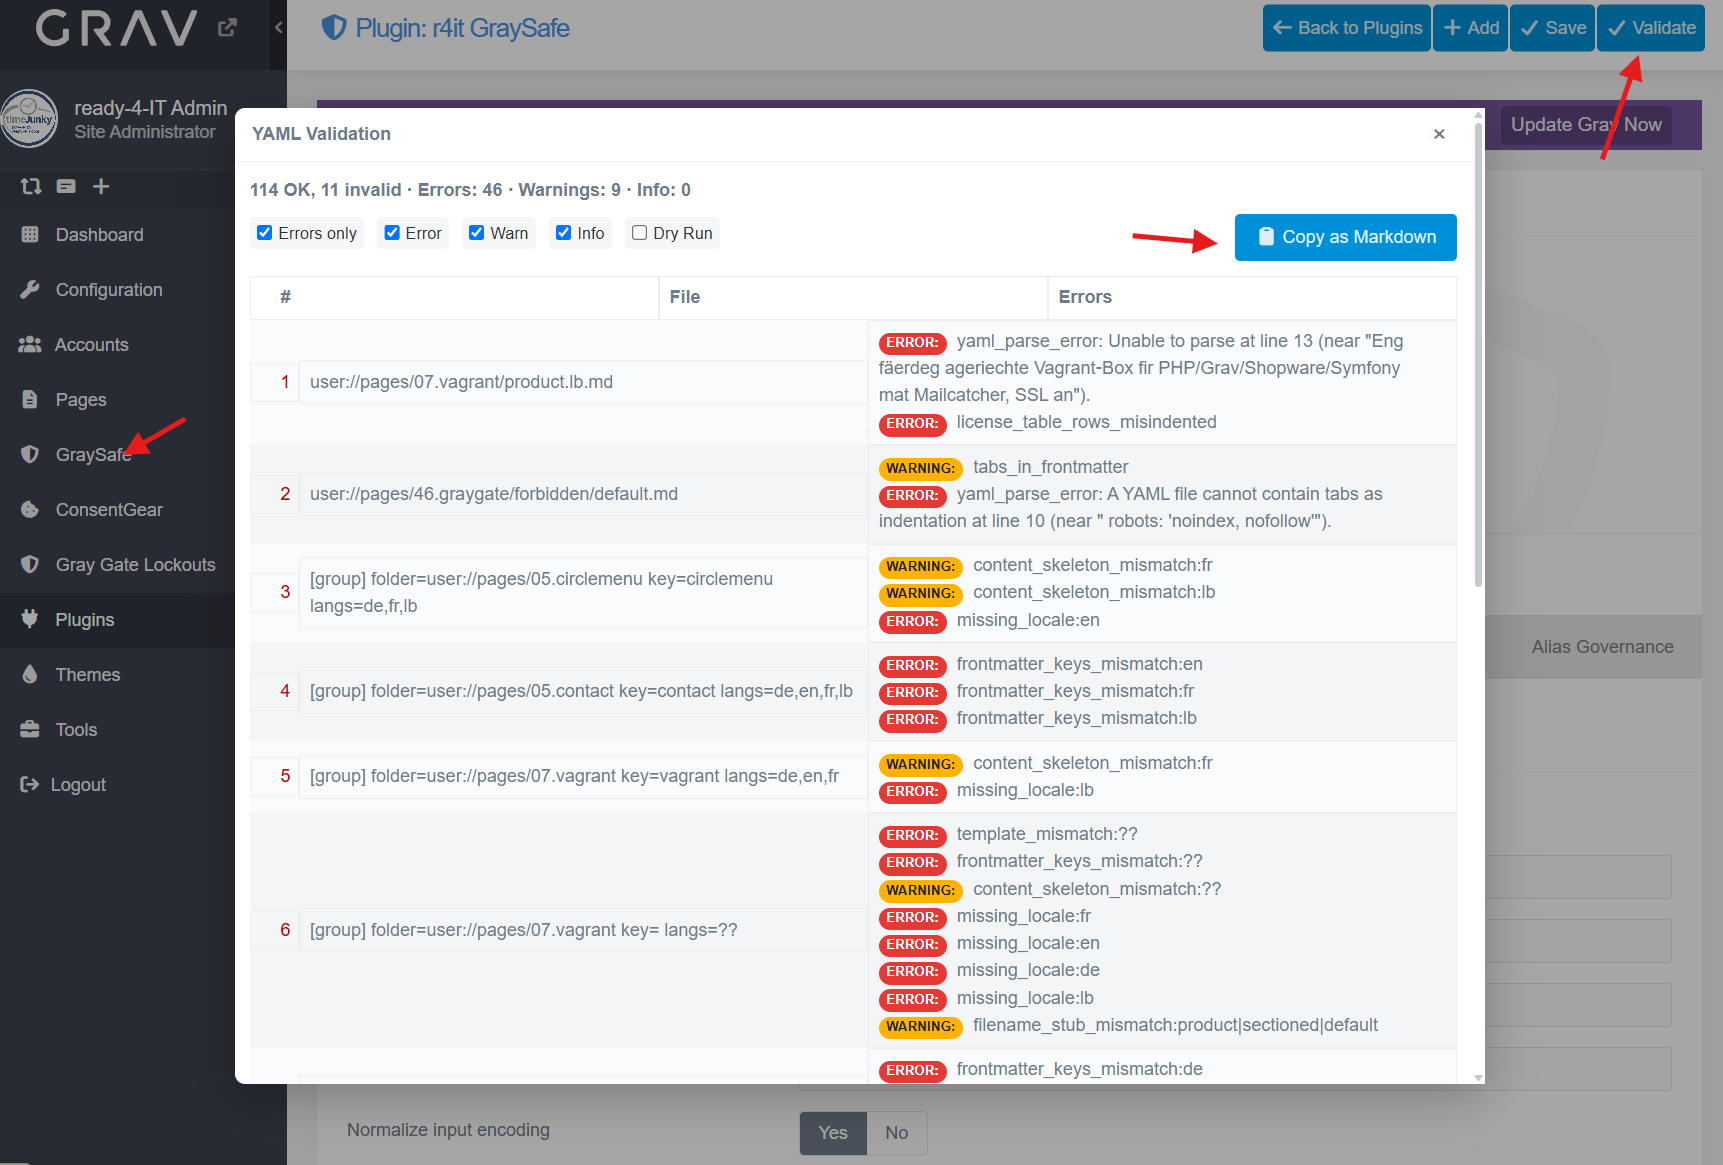Click the plus quick-add icon in the sidebar

tap(101, 186)
